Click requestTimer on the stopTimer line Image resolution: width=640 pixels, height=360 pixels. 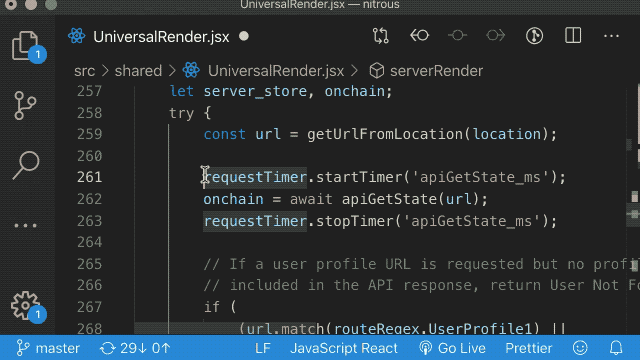[255, 221]
